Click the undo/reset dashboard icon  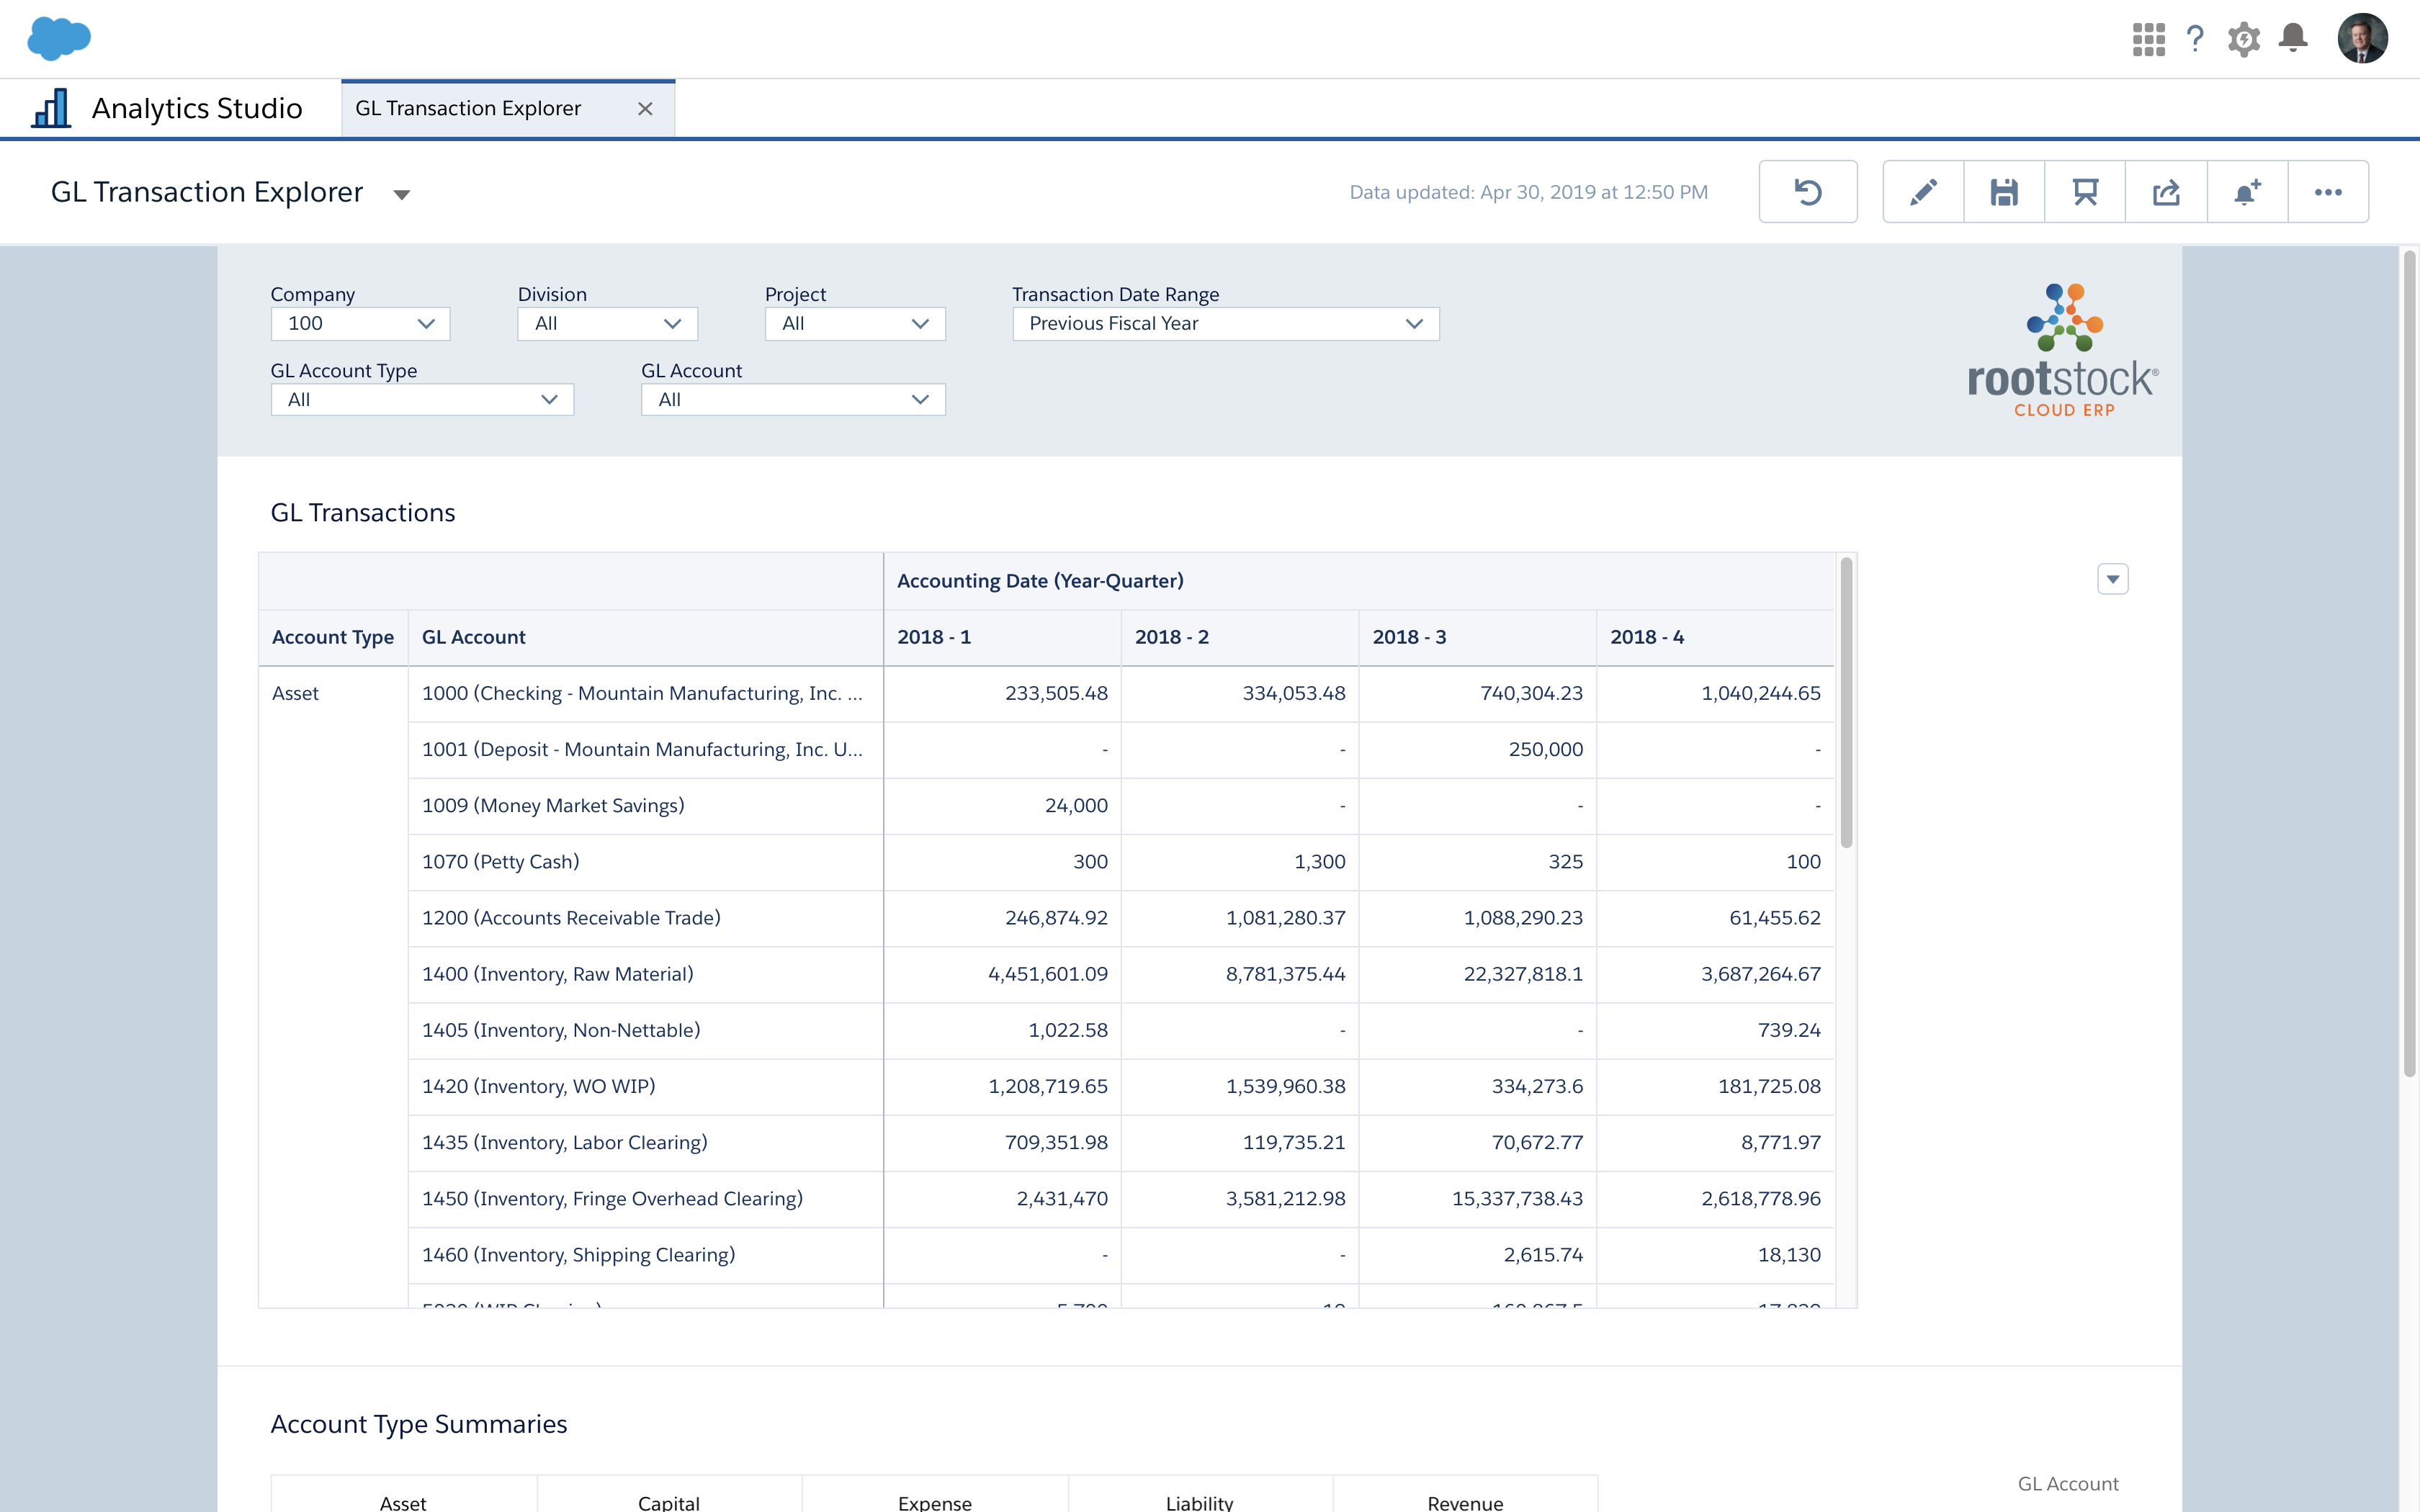(x=1807, y=192)
